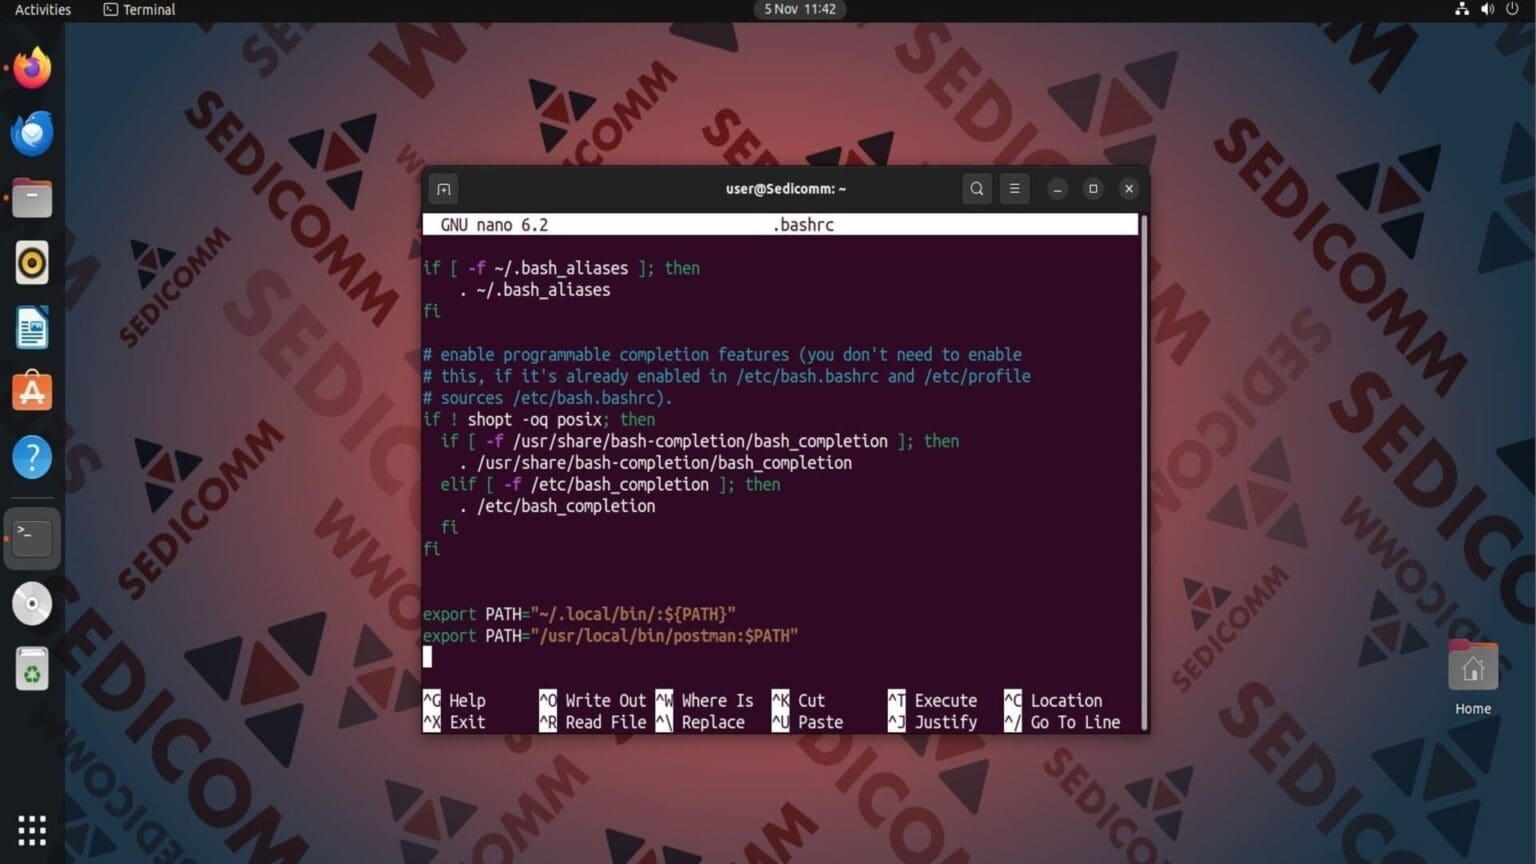
Task: Open LibreOffice Writer from the dock
Action: click(x=30, y=326)
